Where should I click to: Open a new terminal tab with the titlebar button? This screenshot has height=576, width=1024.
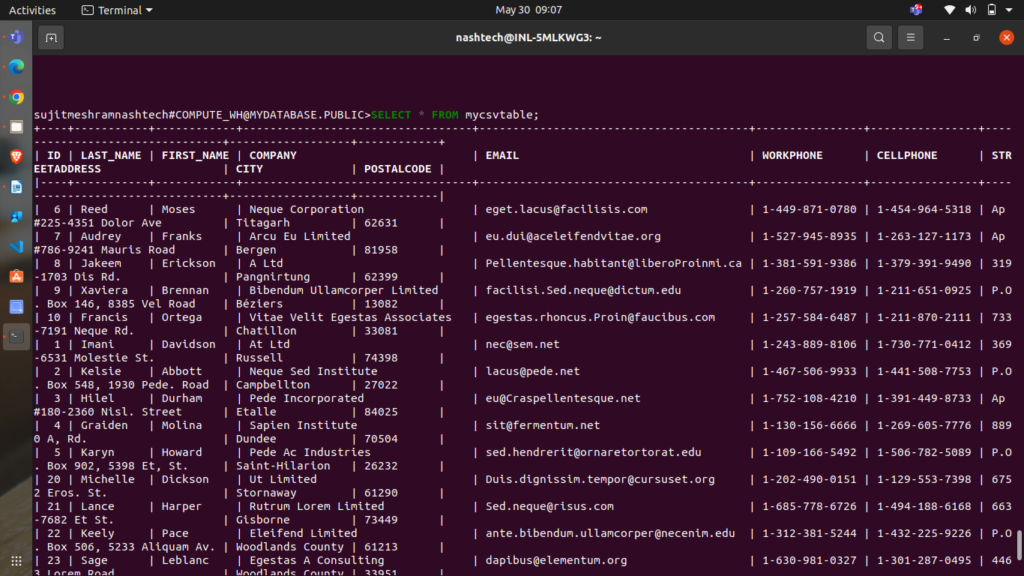point(51,38)
